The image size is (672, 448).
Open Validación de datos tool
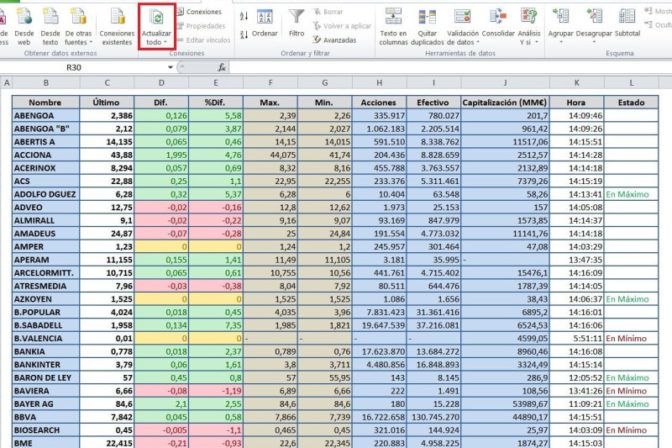[x=462, y=27]
